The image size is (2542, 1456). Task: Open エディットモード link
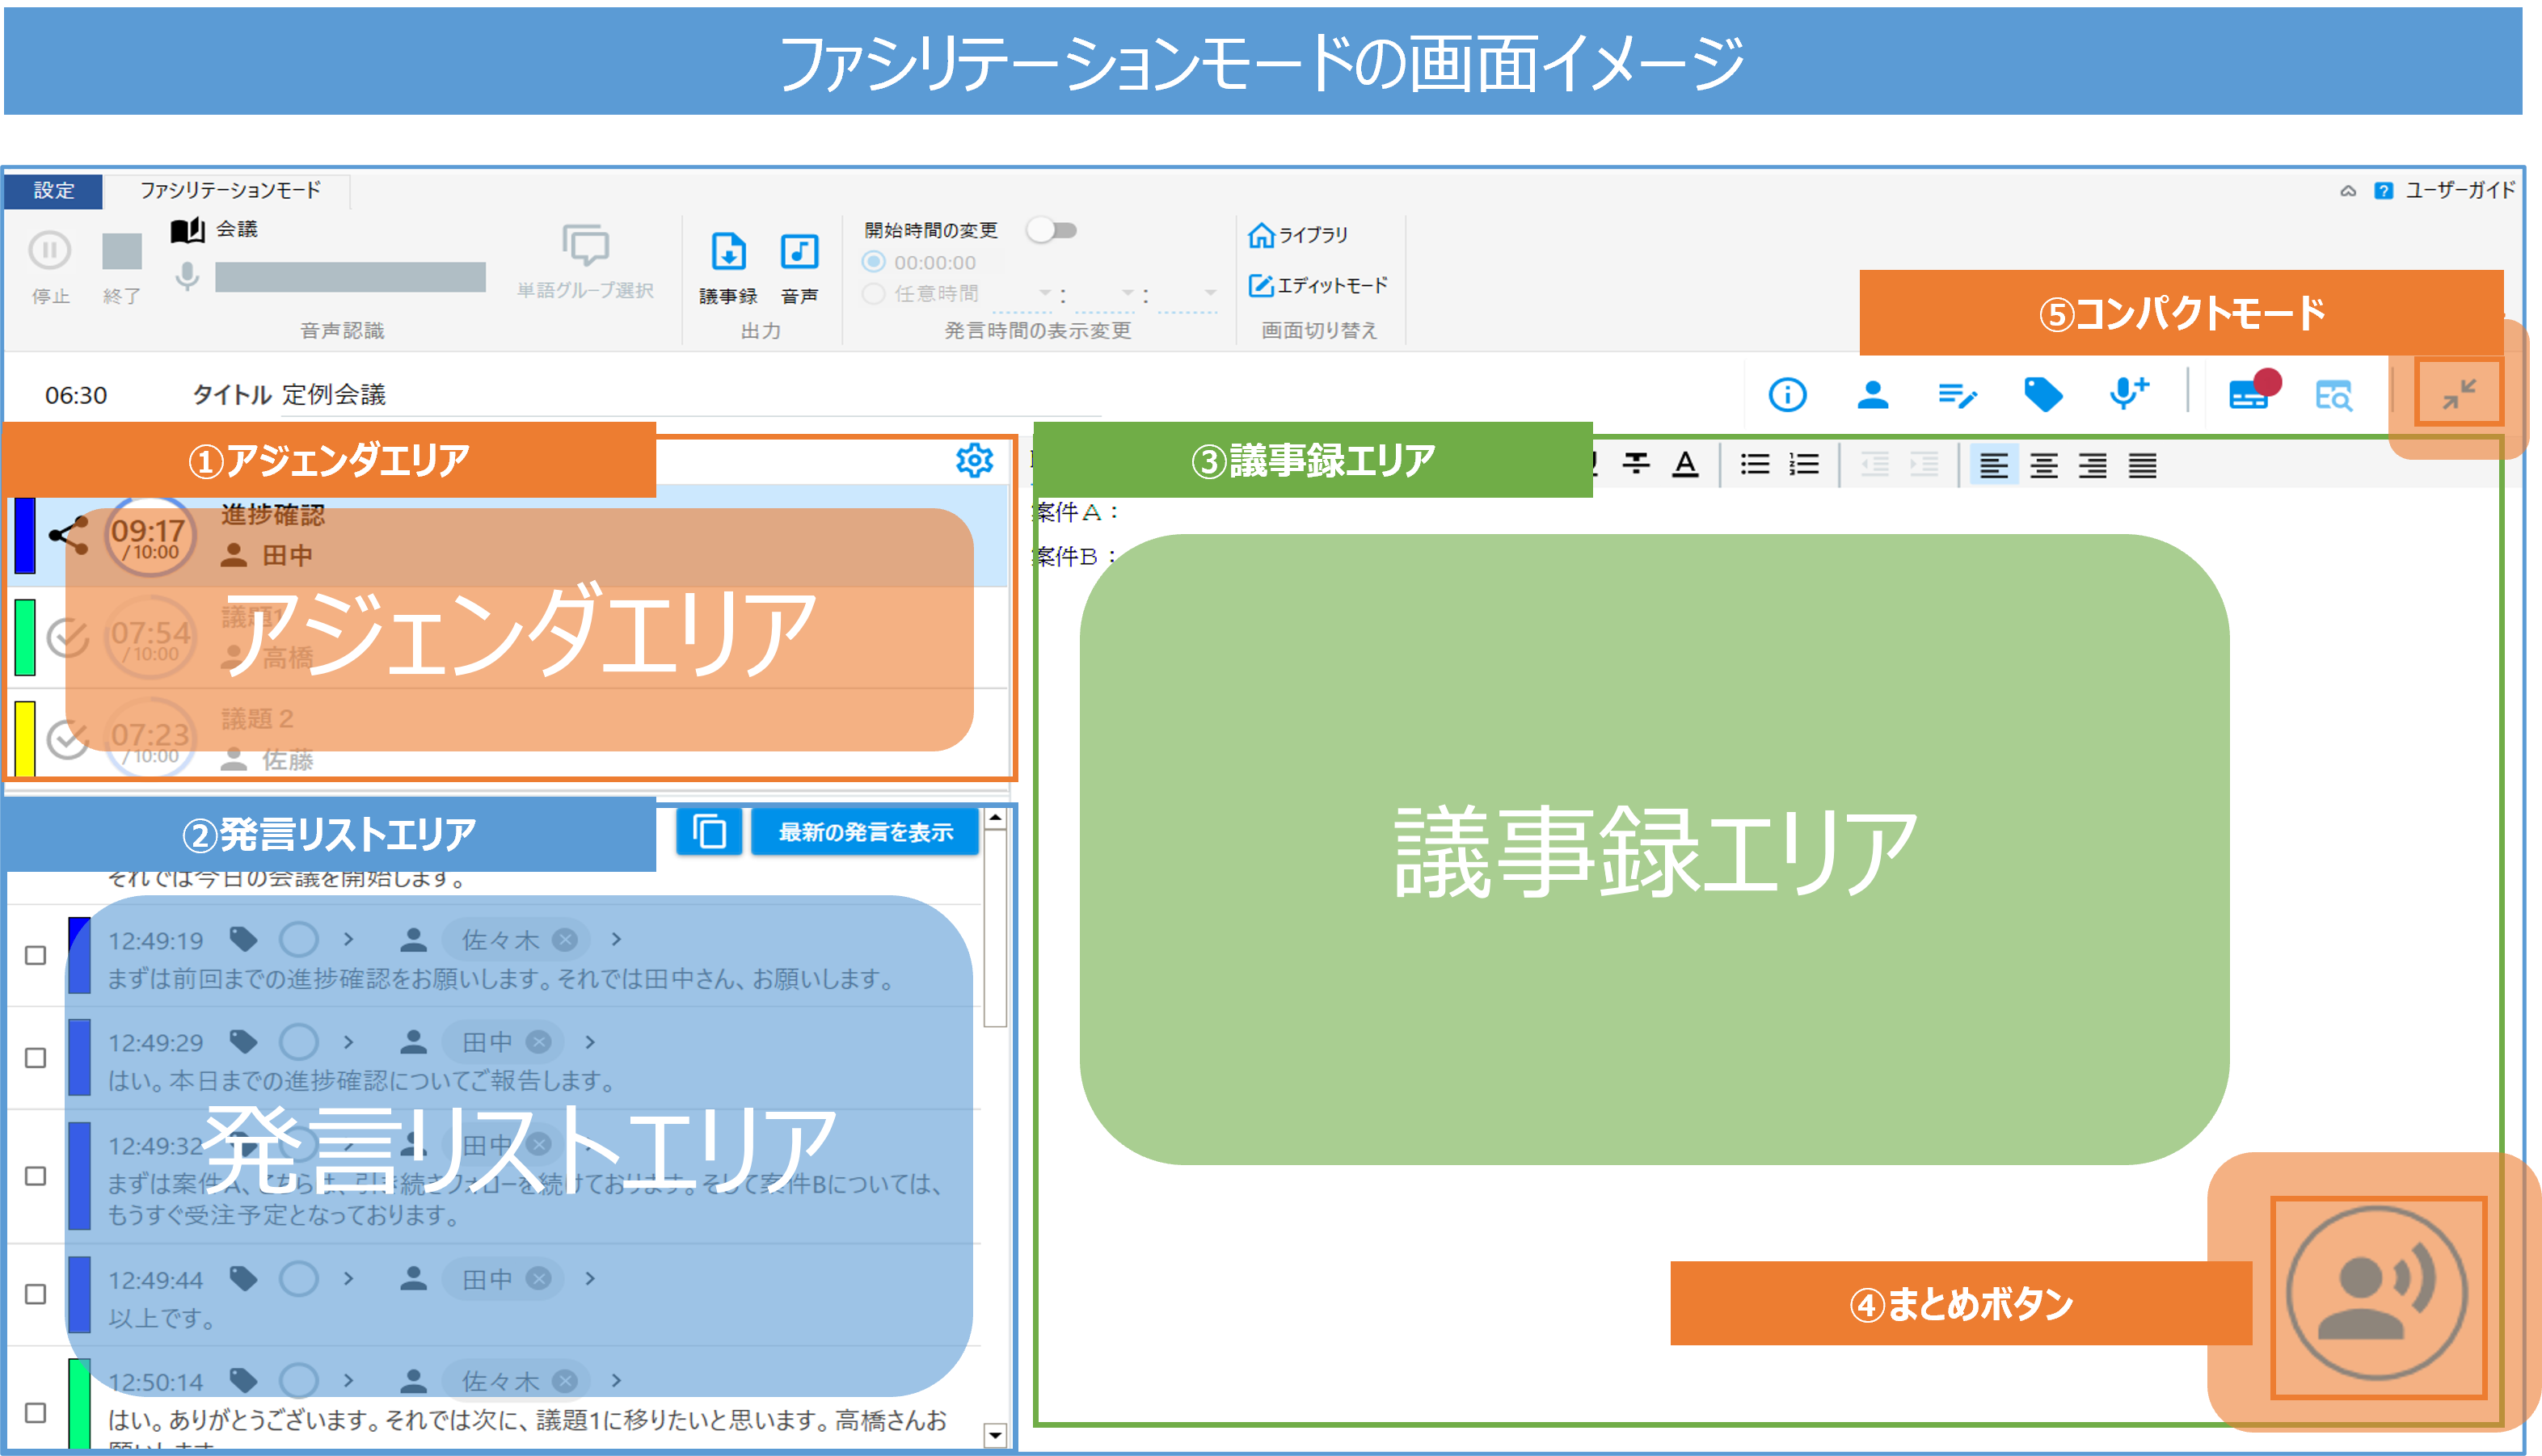click(1319, 286)
